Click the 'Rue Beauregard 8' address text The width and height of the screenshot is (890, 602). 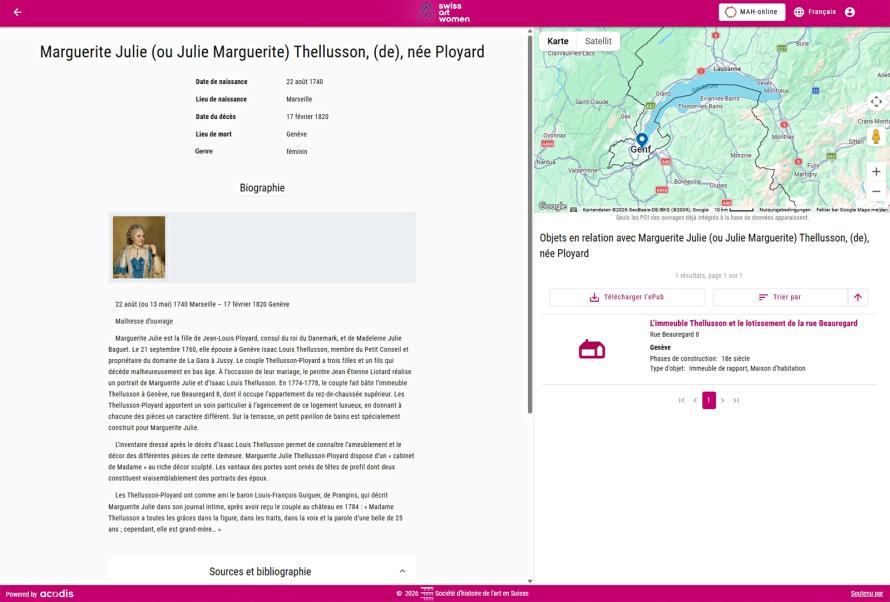pyautogui.click(x=674, y=335)
